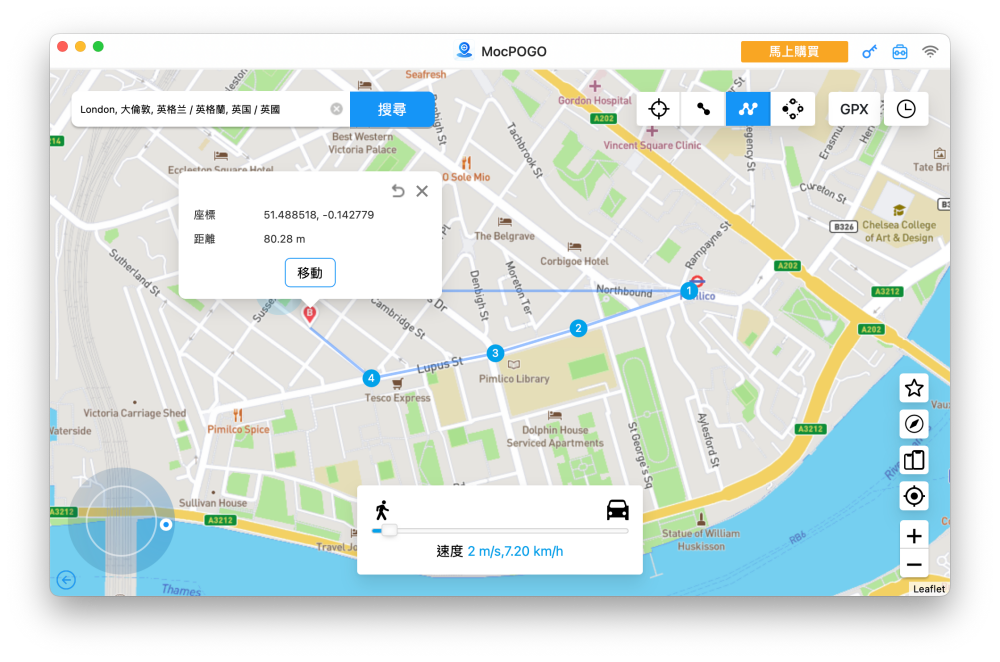The height and width of the screenshot is (662, 1000).
Task: Click the Wi-Fi connection icon
Action: 930,52
